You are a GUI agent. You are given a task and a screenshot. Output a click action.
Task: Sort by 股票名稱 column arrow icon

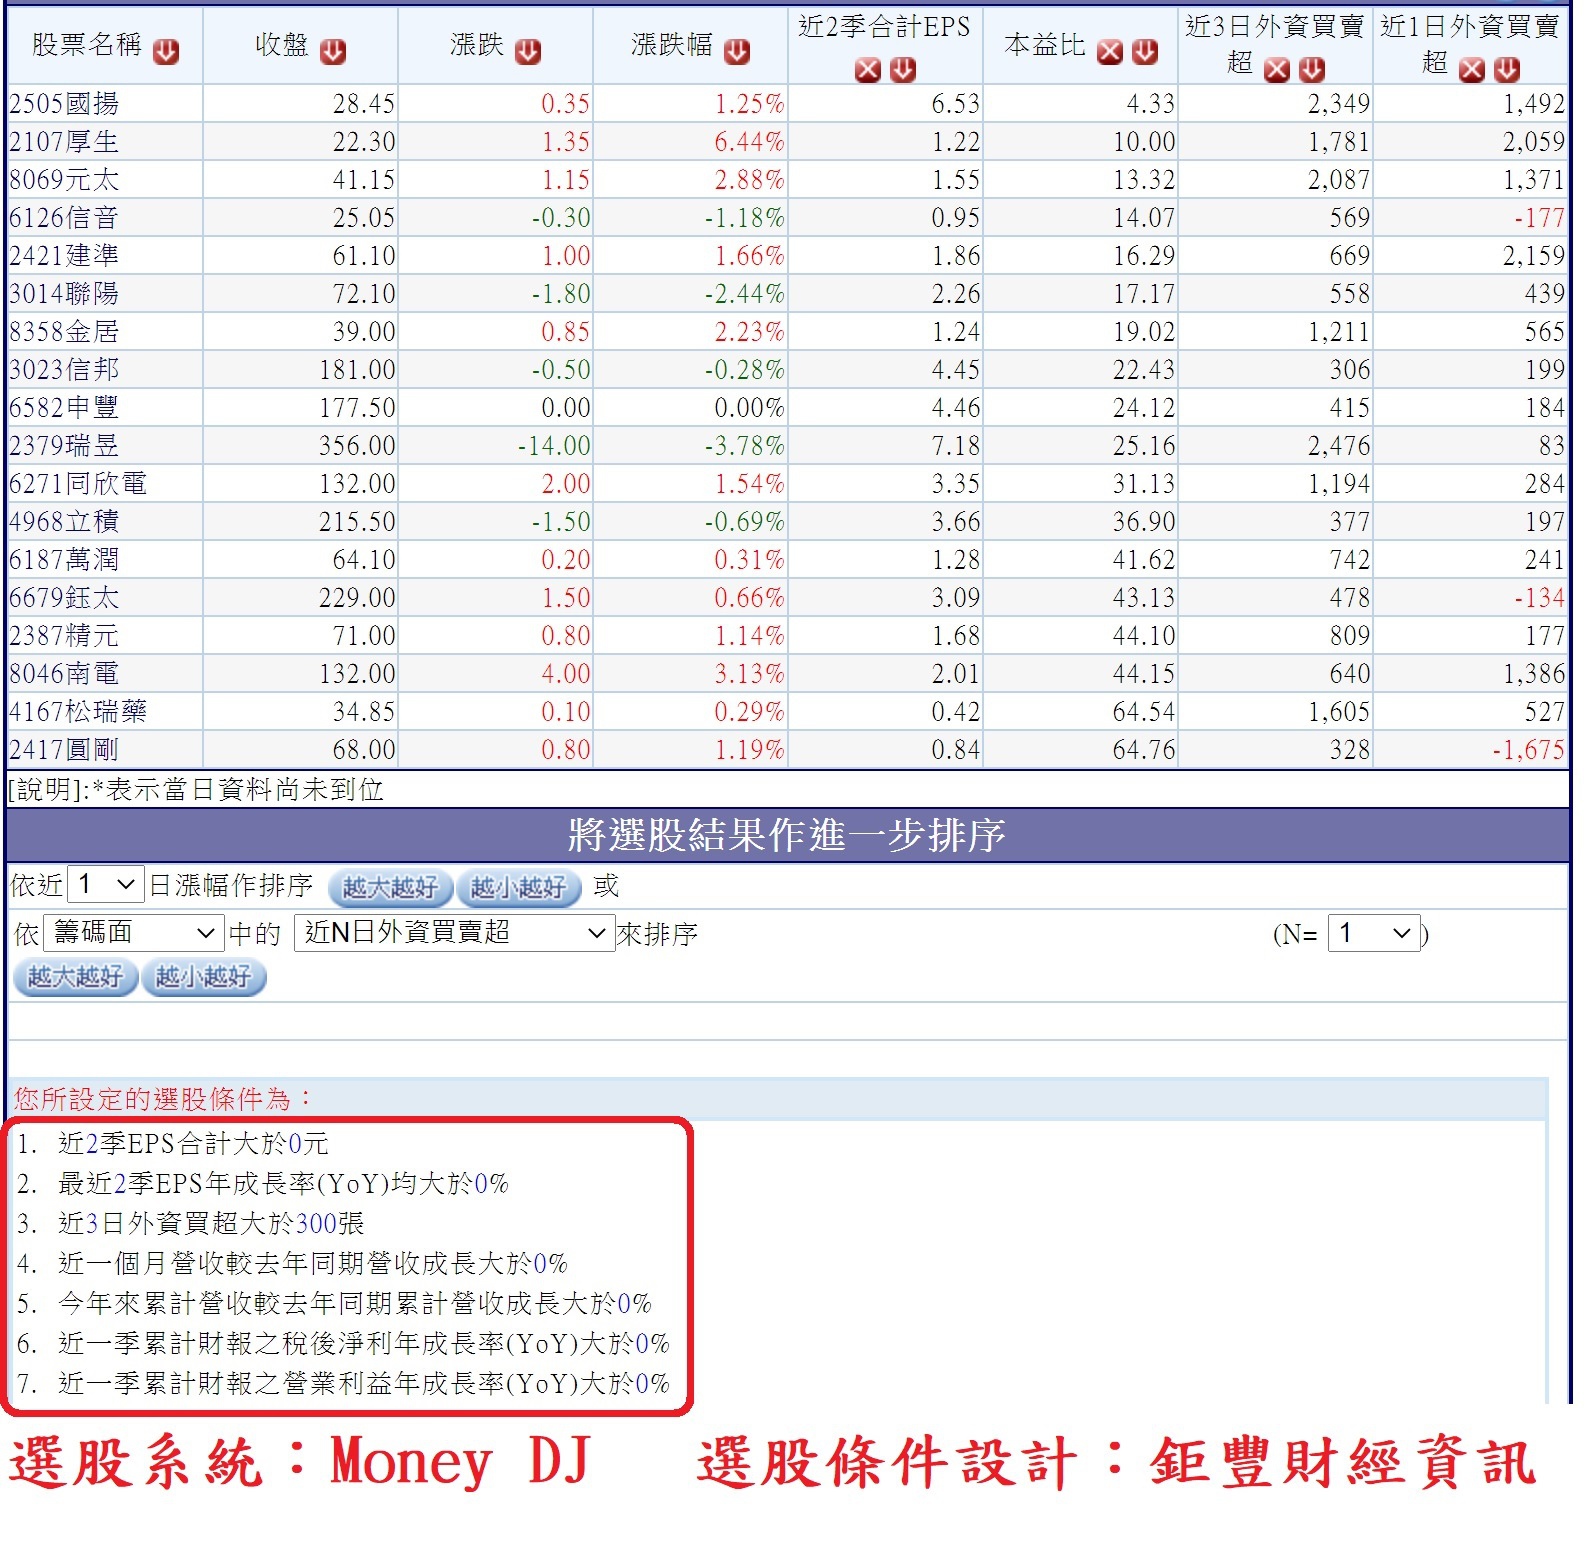click(166, 52)
